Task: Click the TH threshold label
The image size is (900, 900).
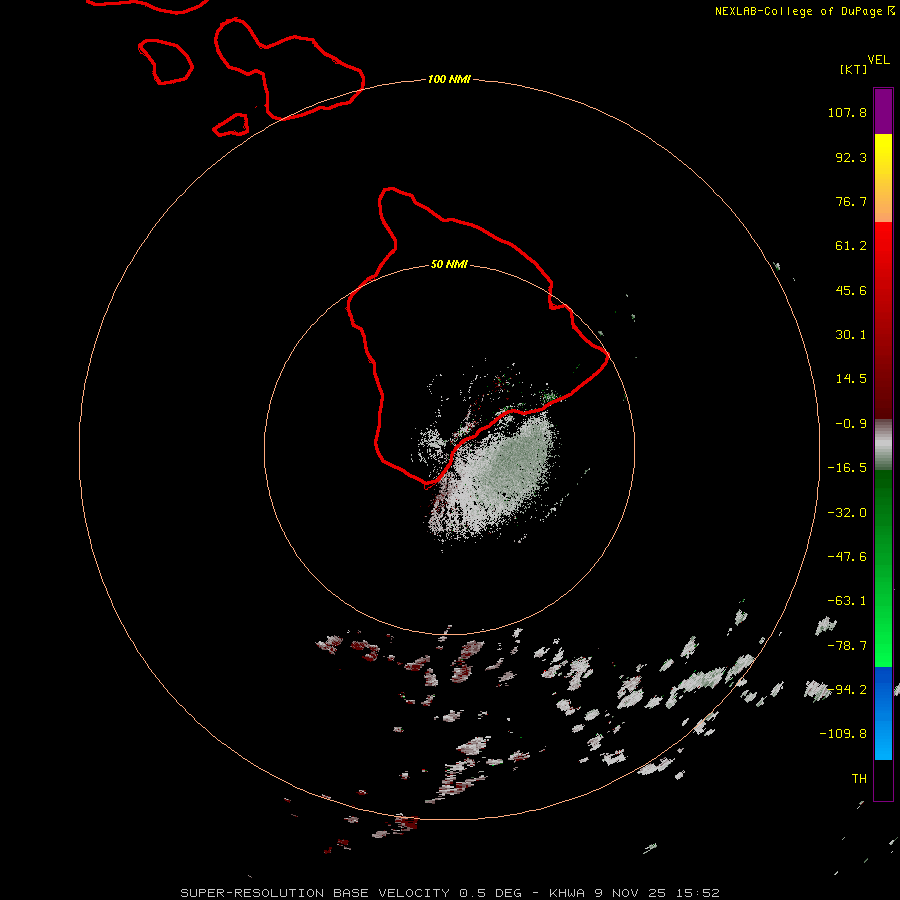Action: coord(859,779)
